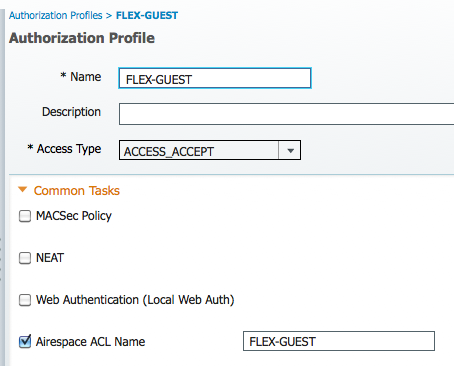Focus the Name field containing FLEX-GUEST
Screen dimensions: 454x366
point(215,78)
